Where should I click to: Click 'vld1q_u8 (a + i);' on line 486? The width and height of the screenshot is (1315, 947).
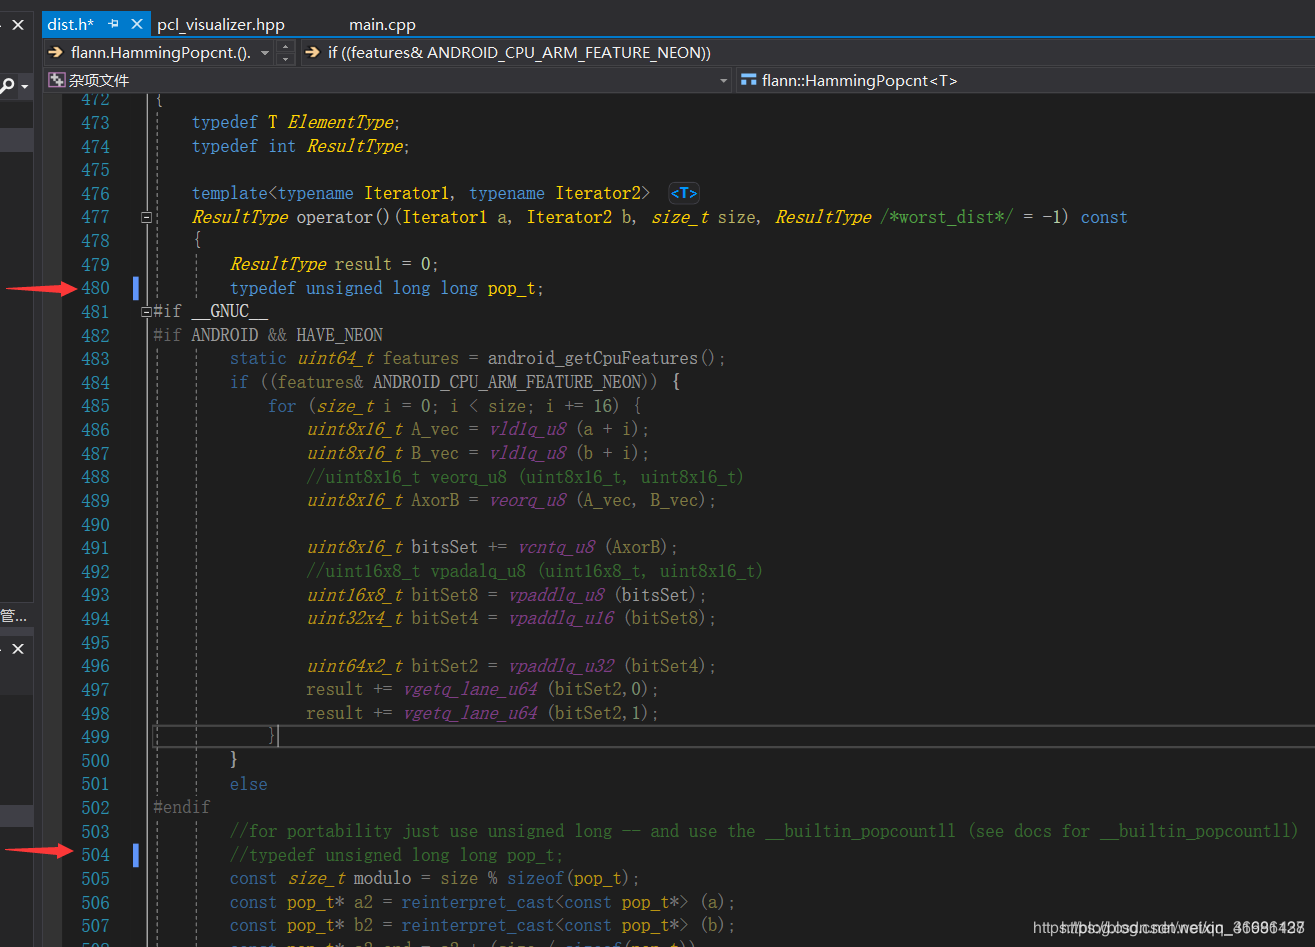[x=570, y=430]
